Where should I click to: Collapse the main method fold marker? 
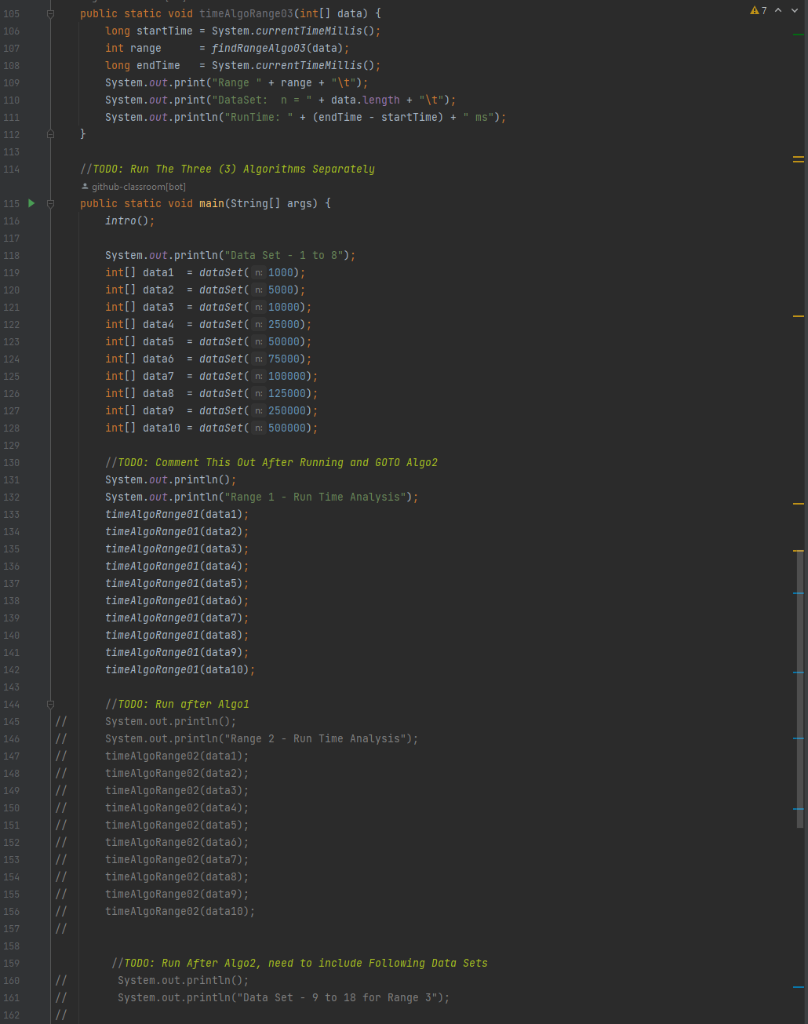coord(48,203)
